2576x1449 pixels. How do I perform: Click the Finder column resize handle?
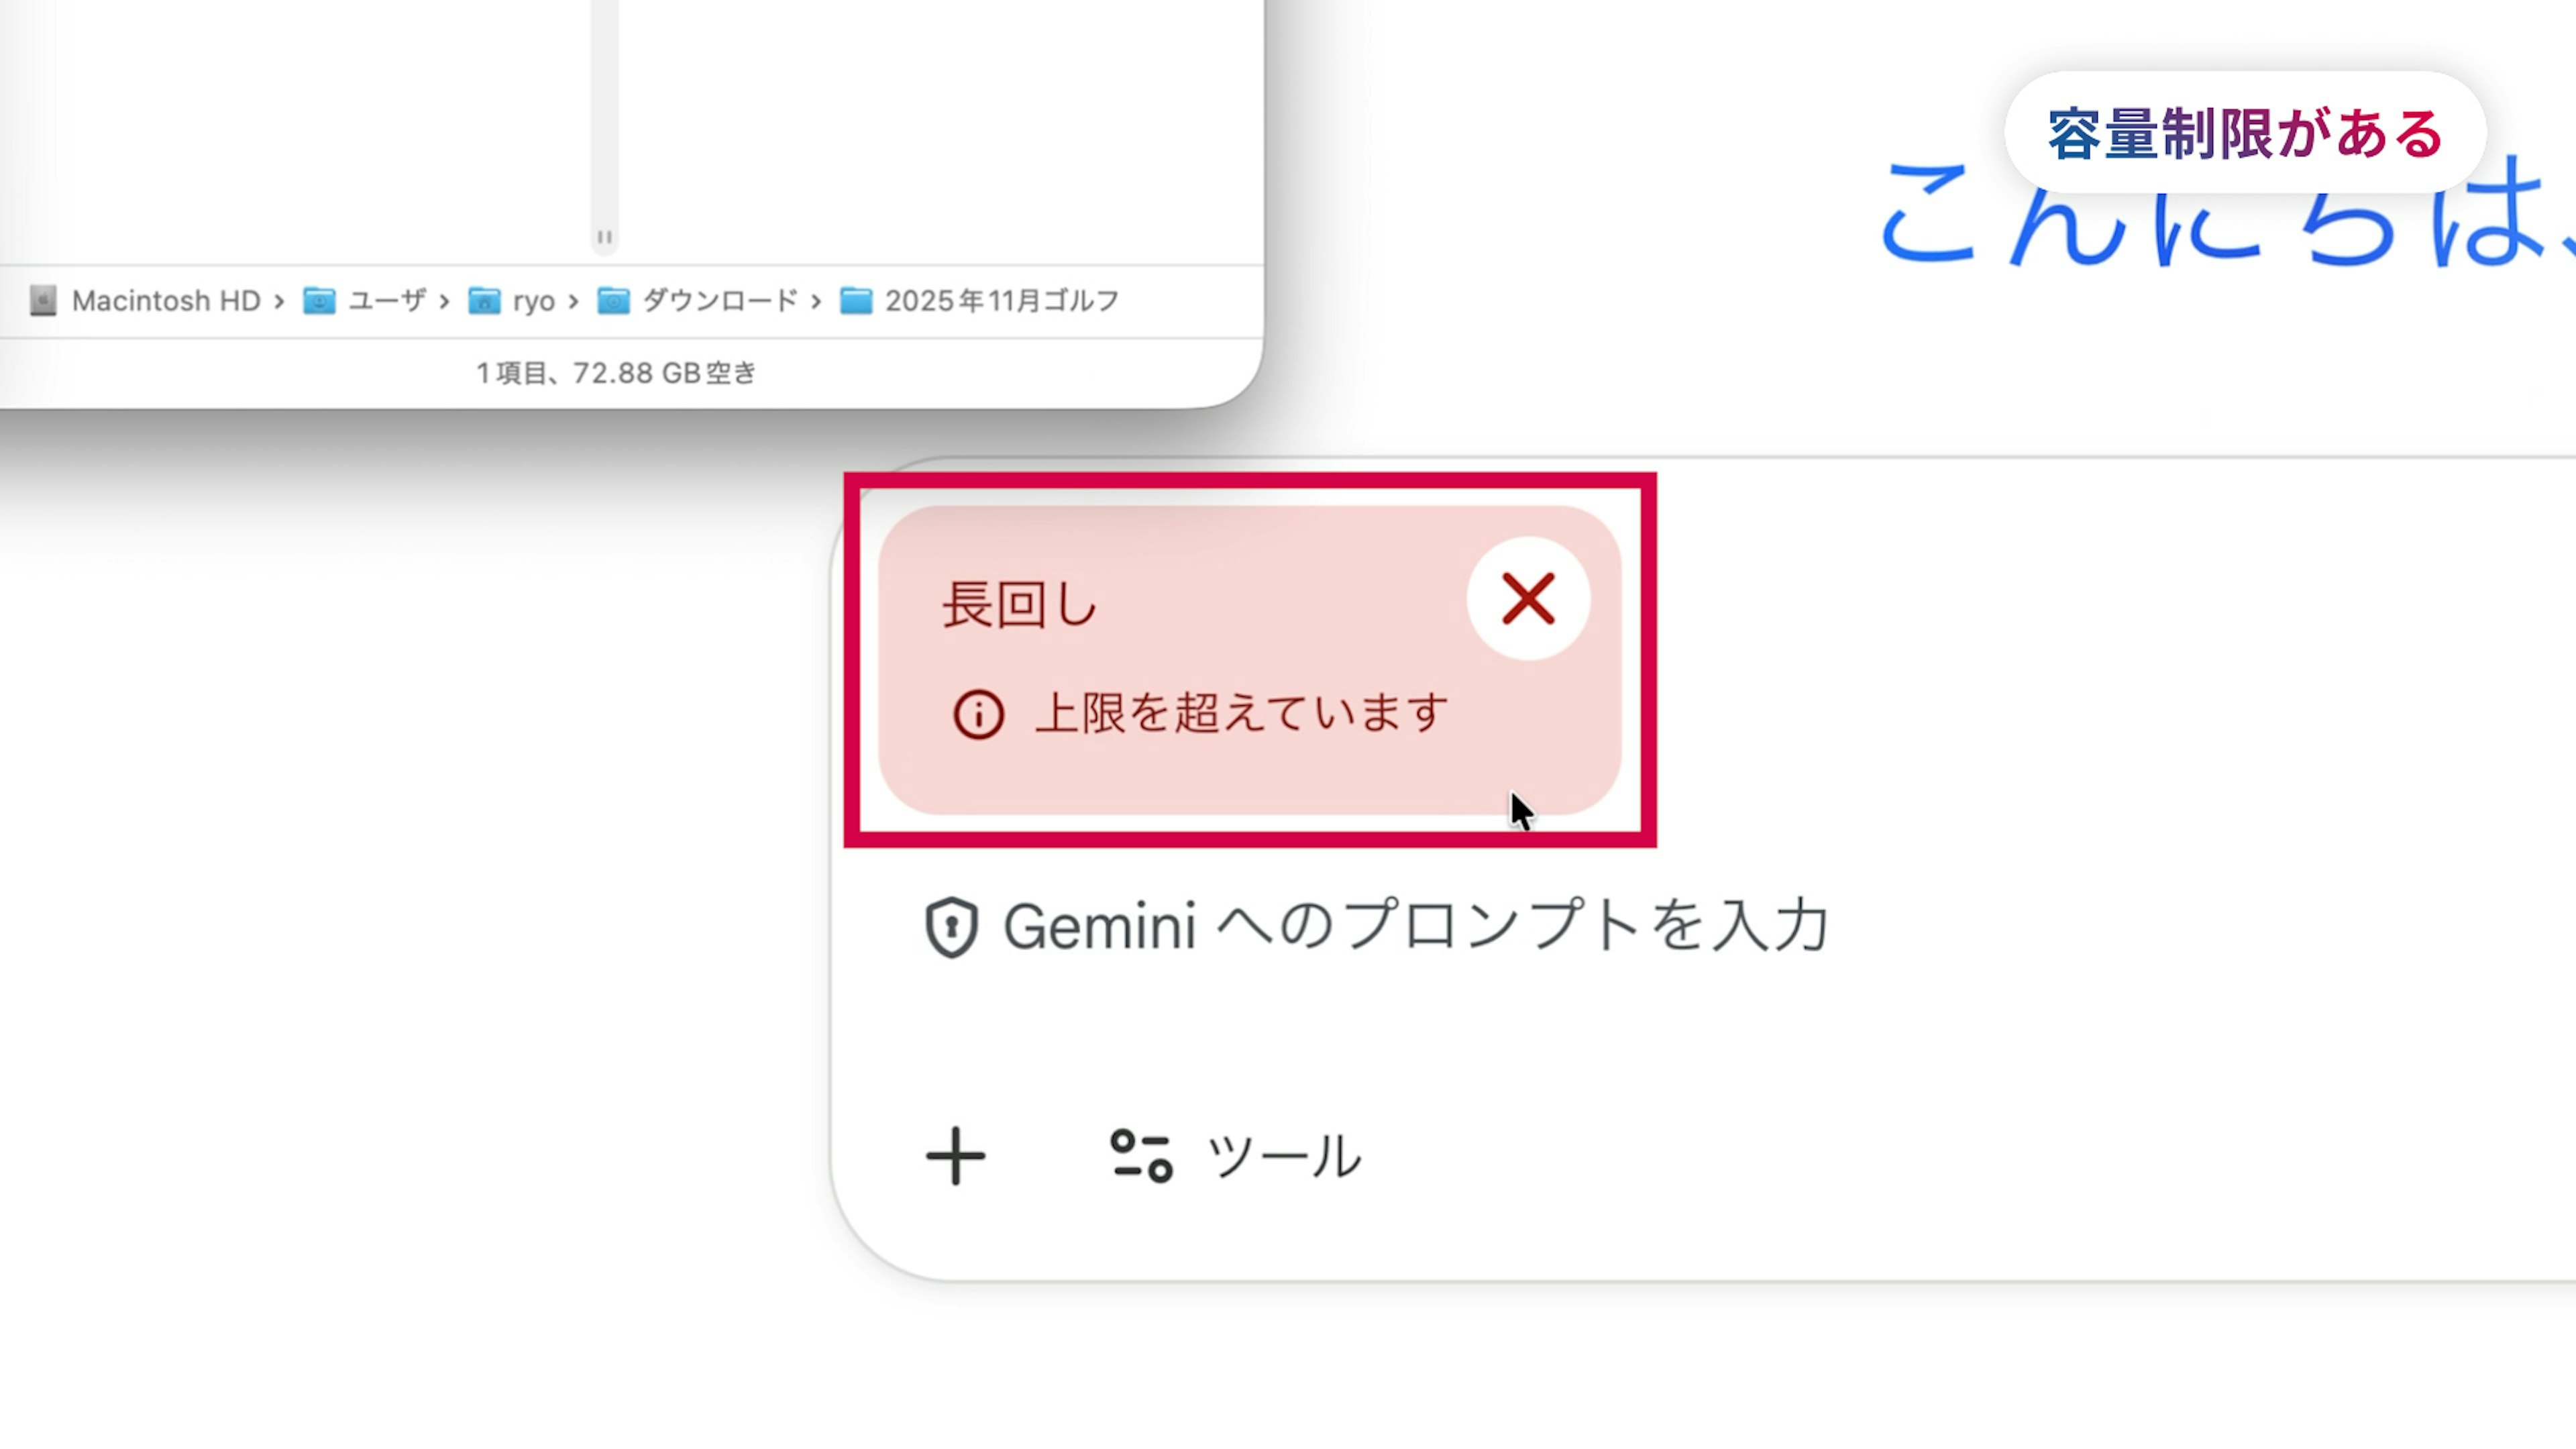604,237
